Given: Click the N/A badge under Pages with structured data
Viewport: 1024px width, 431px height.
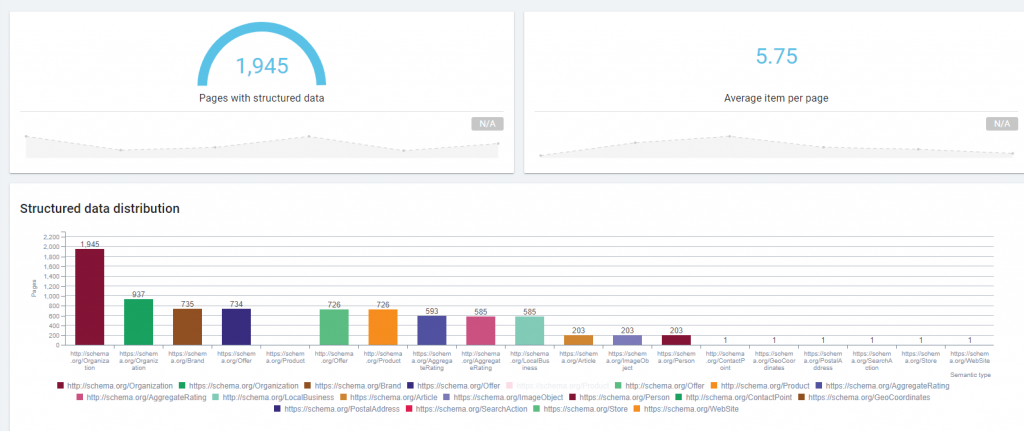Looking at the screenshot, I should pos(487,124).
